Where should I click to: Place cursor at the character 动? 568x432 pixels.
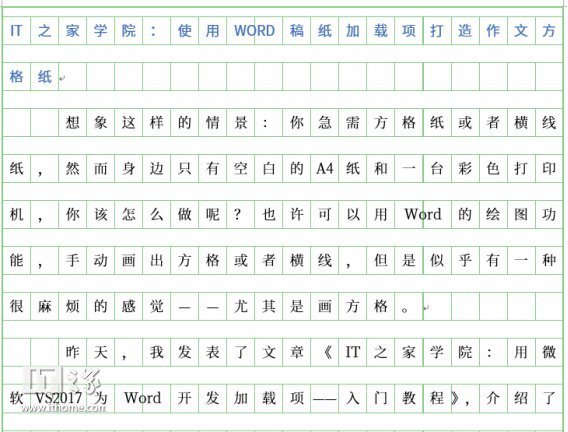[x=100, y=260]
